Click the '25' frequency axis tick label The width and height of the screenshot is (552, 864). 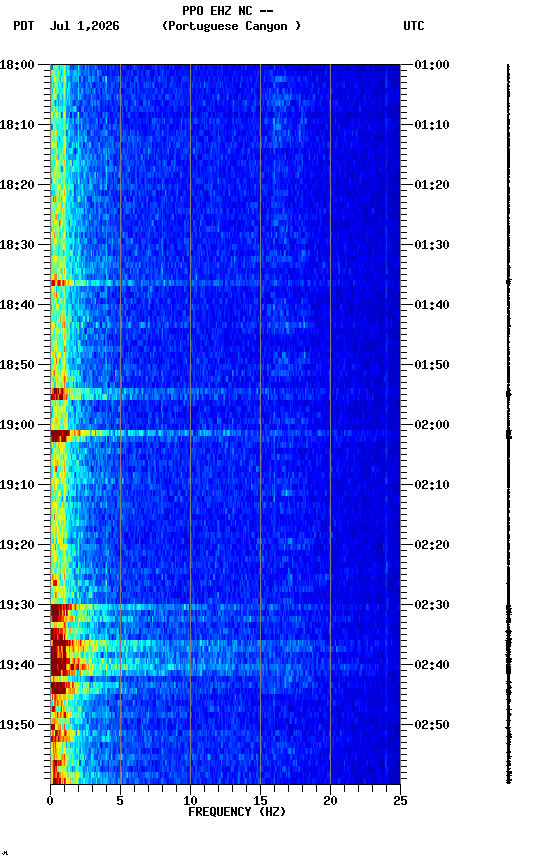(400, 801)
